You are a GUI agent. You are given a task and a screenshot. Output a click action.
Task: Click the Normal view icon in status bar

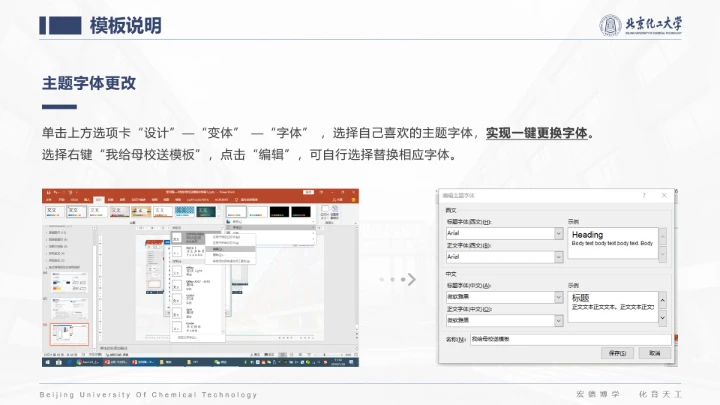283,354
